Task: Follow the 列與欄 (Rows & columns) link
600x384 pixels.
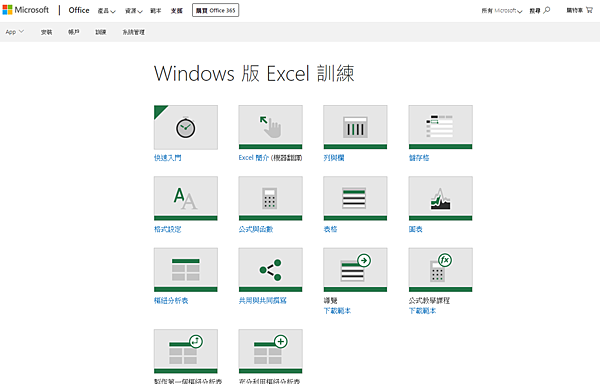Action: click(334, 158)
